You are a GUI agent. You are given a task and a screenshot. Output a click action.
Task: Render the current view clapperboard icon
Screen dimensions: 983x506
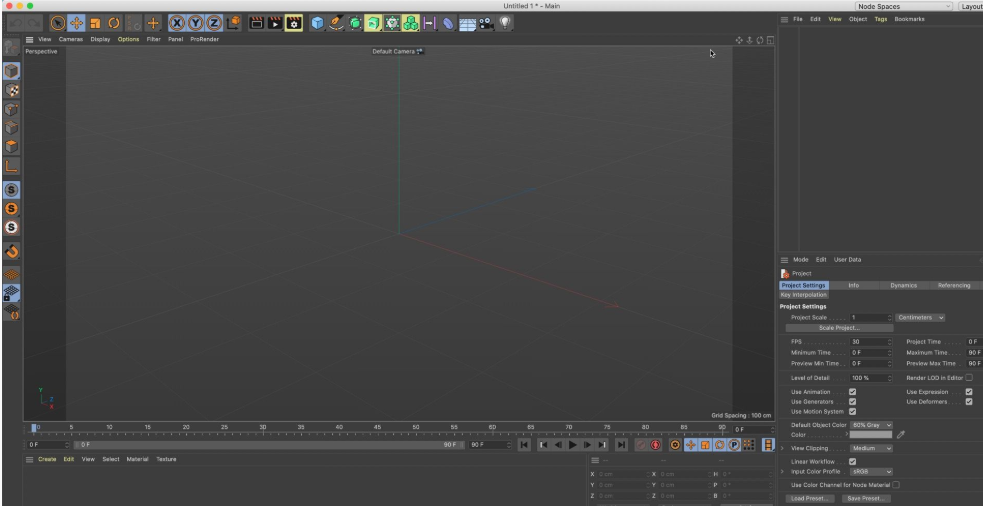[x=256, y=23]
